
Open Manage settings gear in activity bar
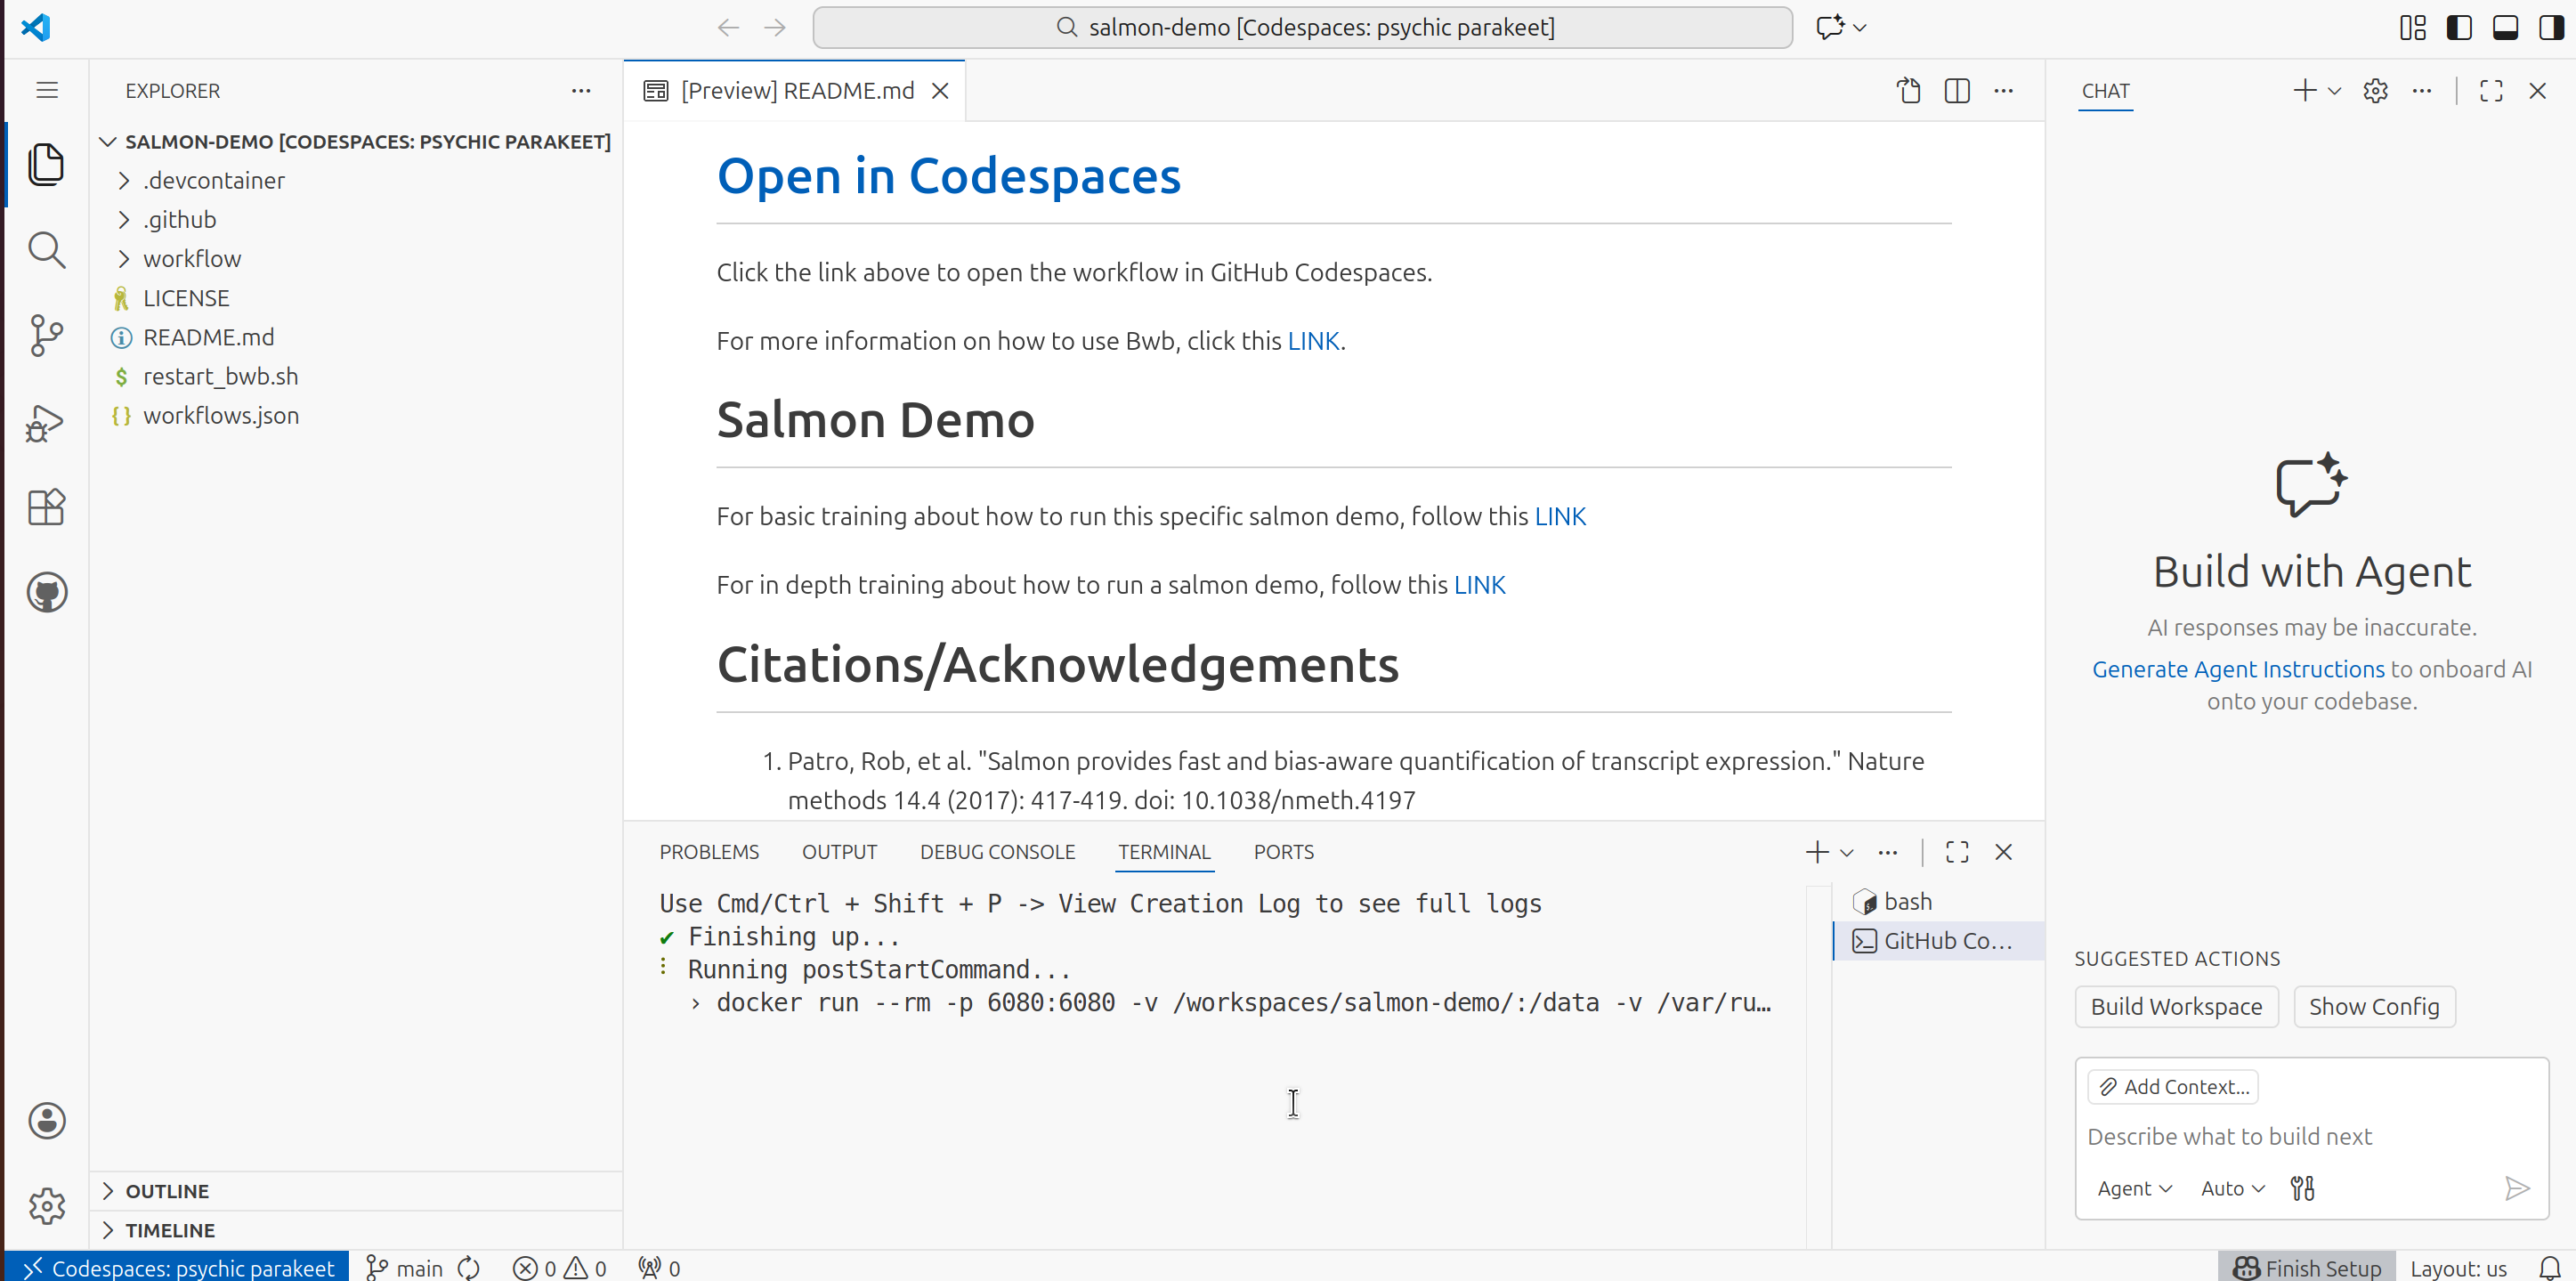coord(46,1206)
